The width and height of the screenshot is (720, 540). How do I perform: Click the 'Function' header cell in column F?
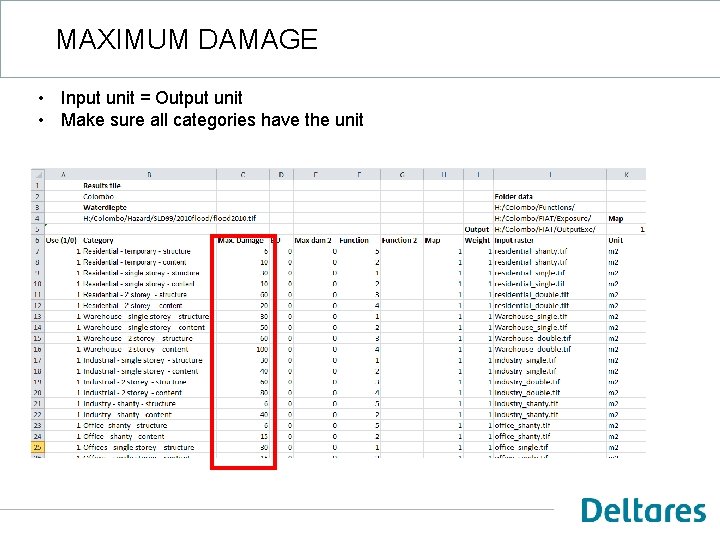tap(354, 240)
